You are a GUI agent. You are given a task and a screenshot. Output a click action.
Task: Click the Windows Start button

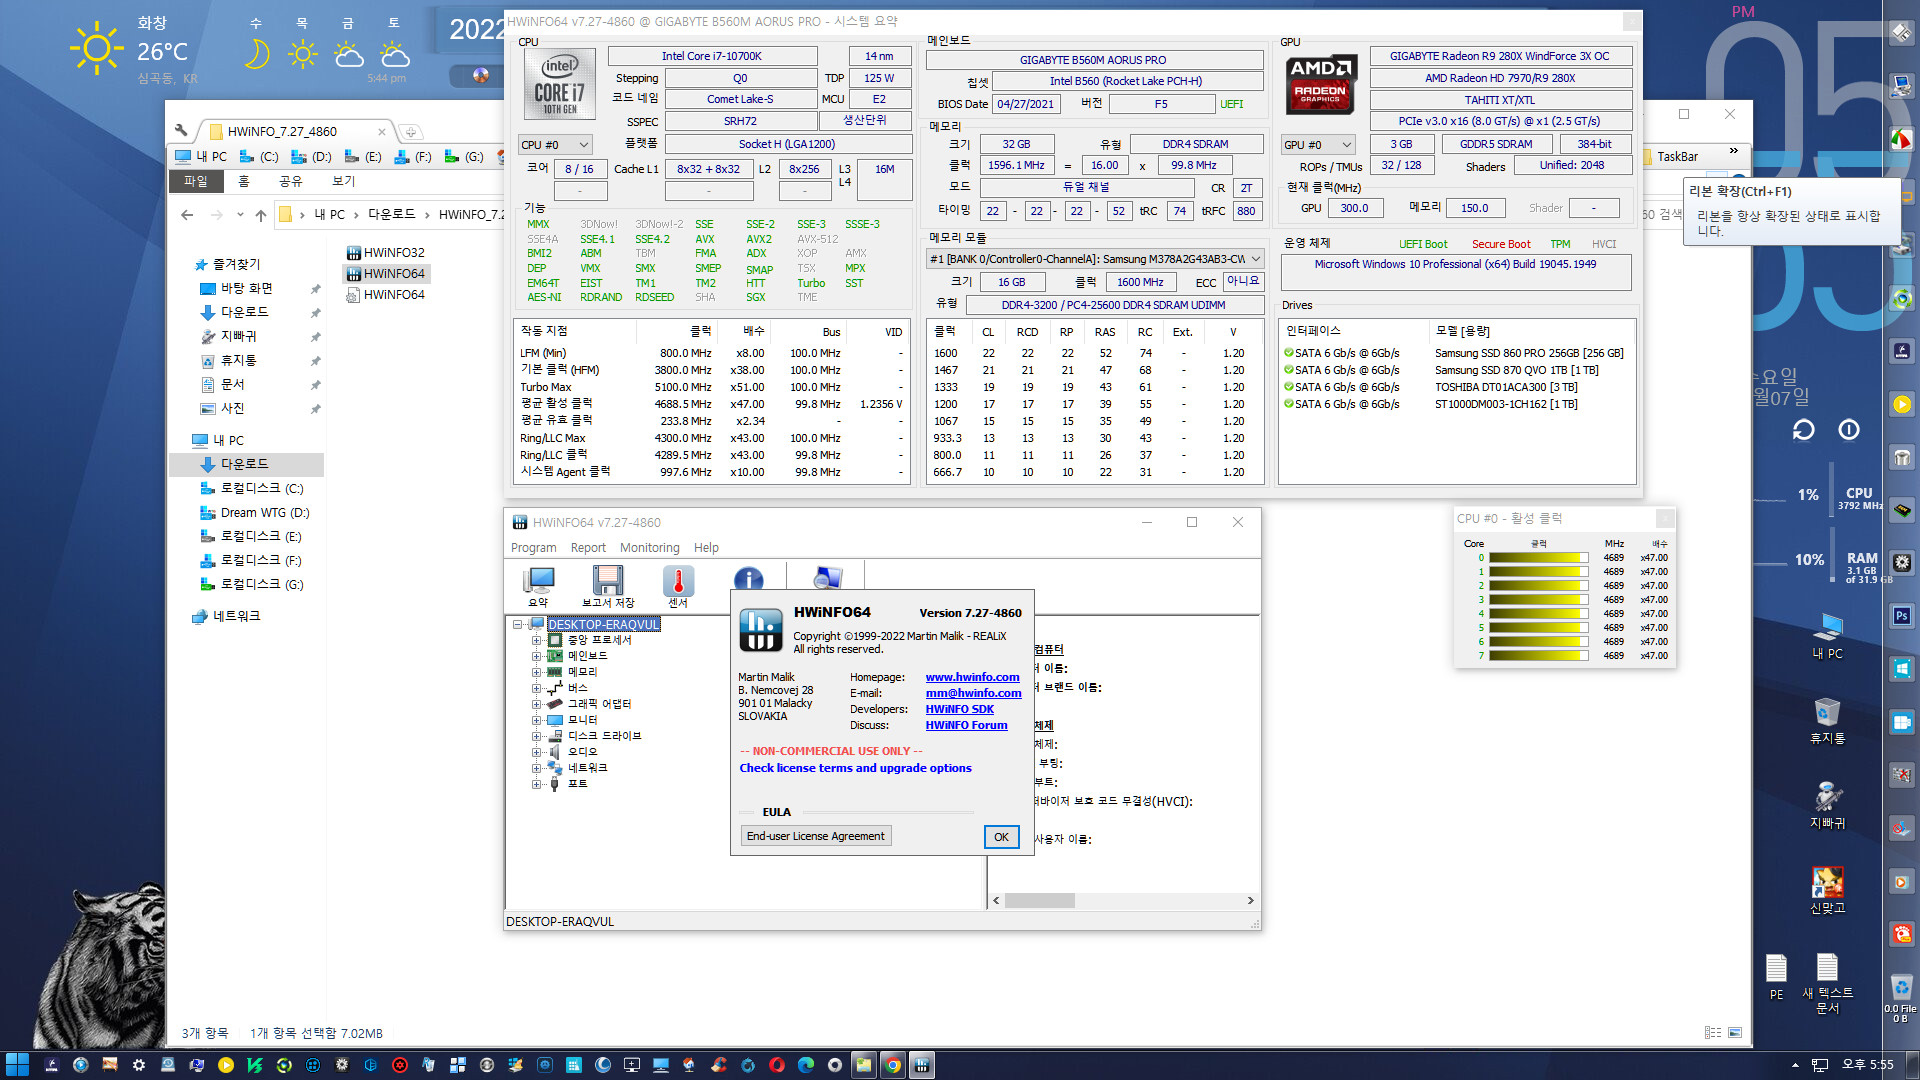point(17,1065)
